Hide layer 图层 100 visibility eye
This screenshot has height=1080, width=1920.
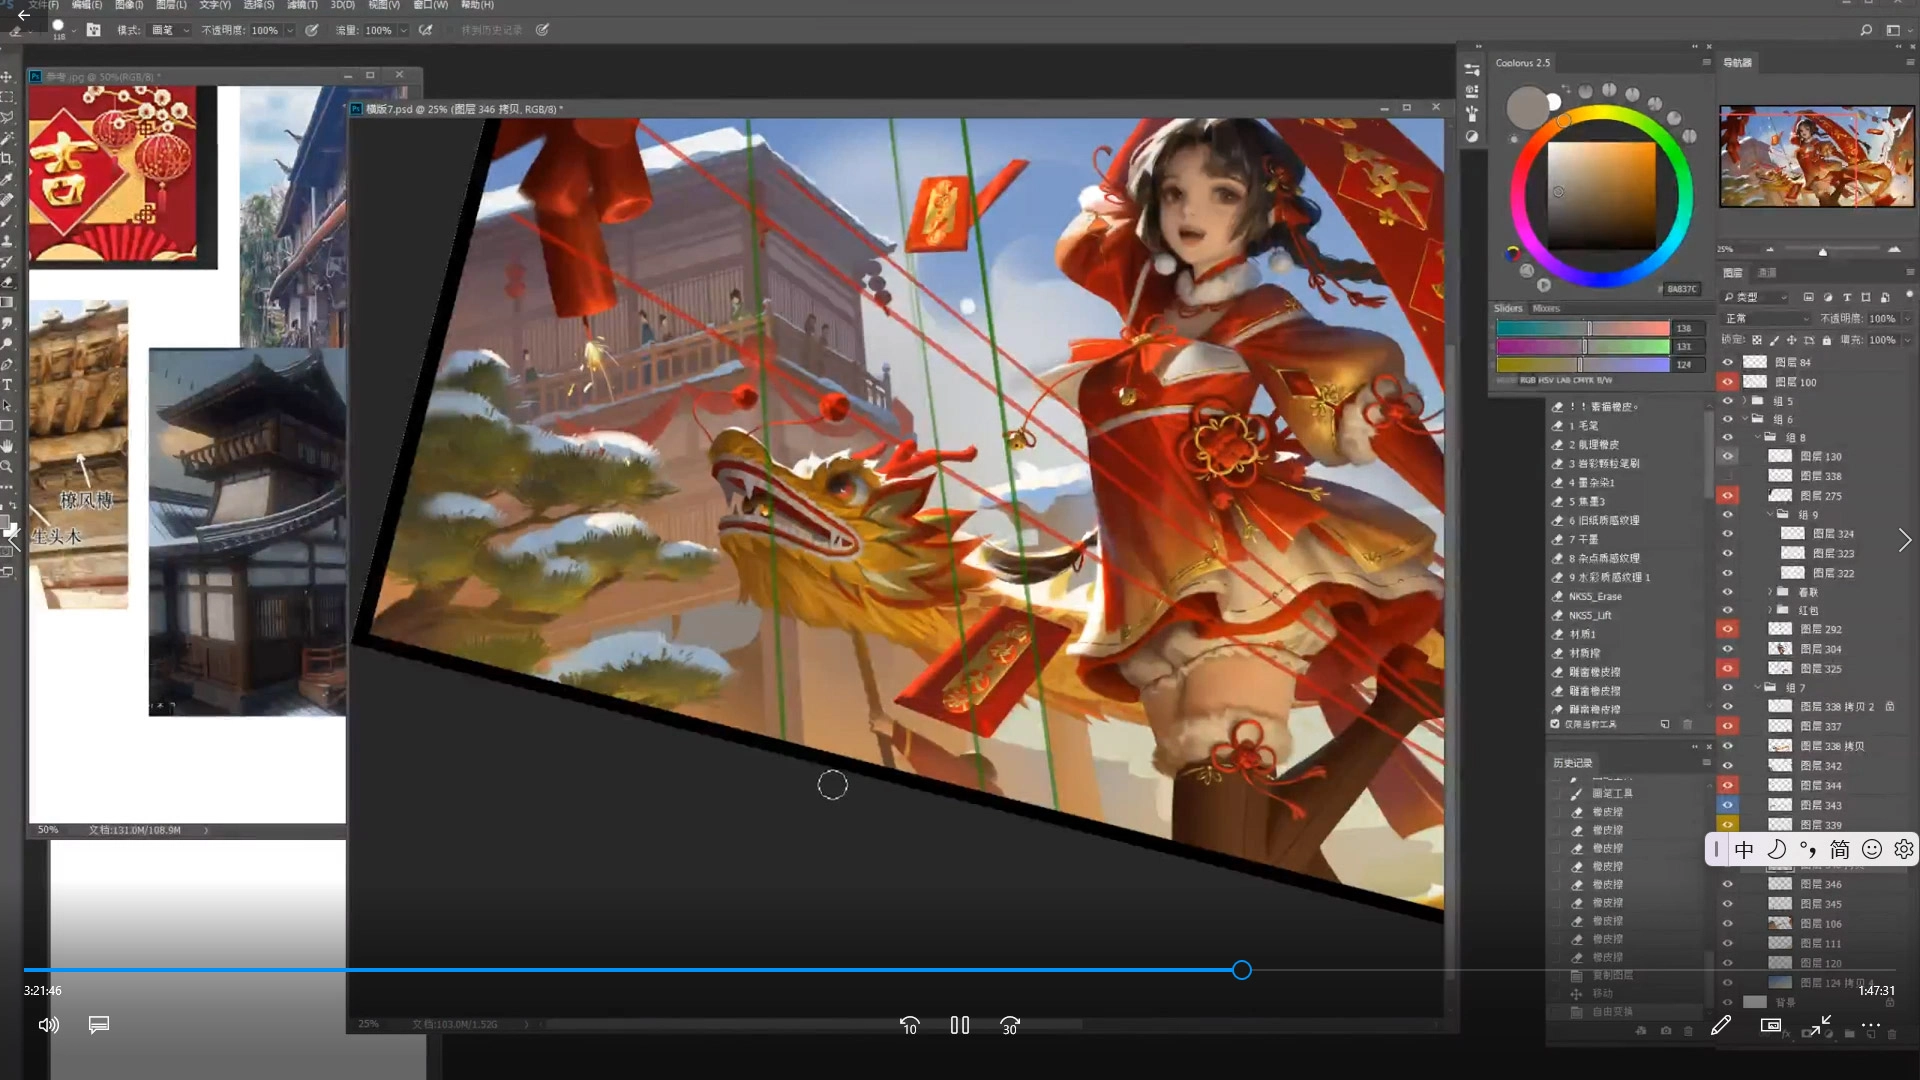point(1727,382)
